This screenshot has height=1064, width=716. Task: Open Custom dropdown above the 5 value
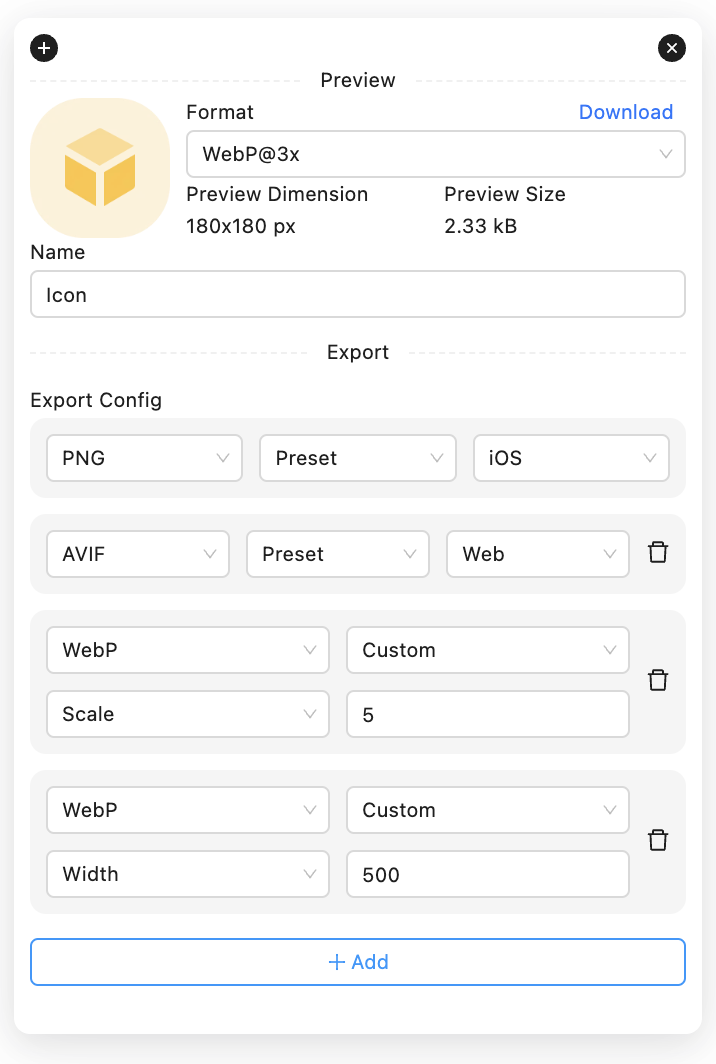pyautogui.click(x=488, y=650)
